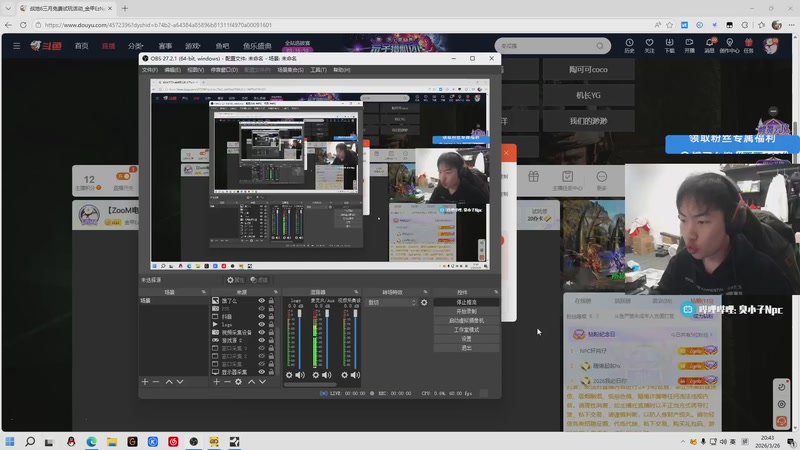Click 滤镜 filters button above sources

259,280
